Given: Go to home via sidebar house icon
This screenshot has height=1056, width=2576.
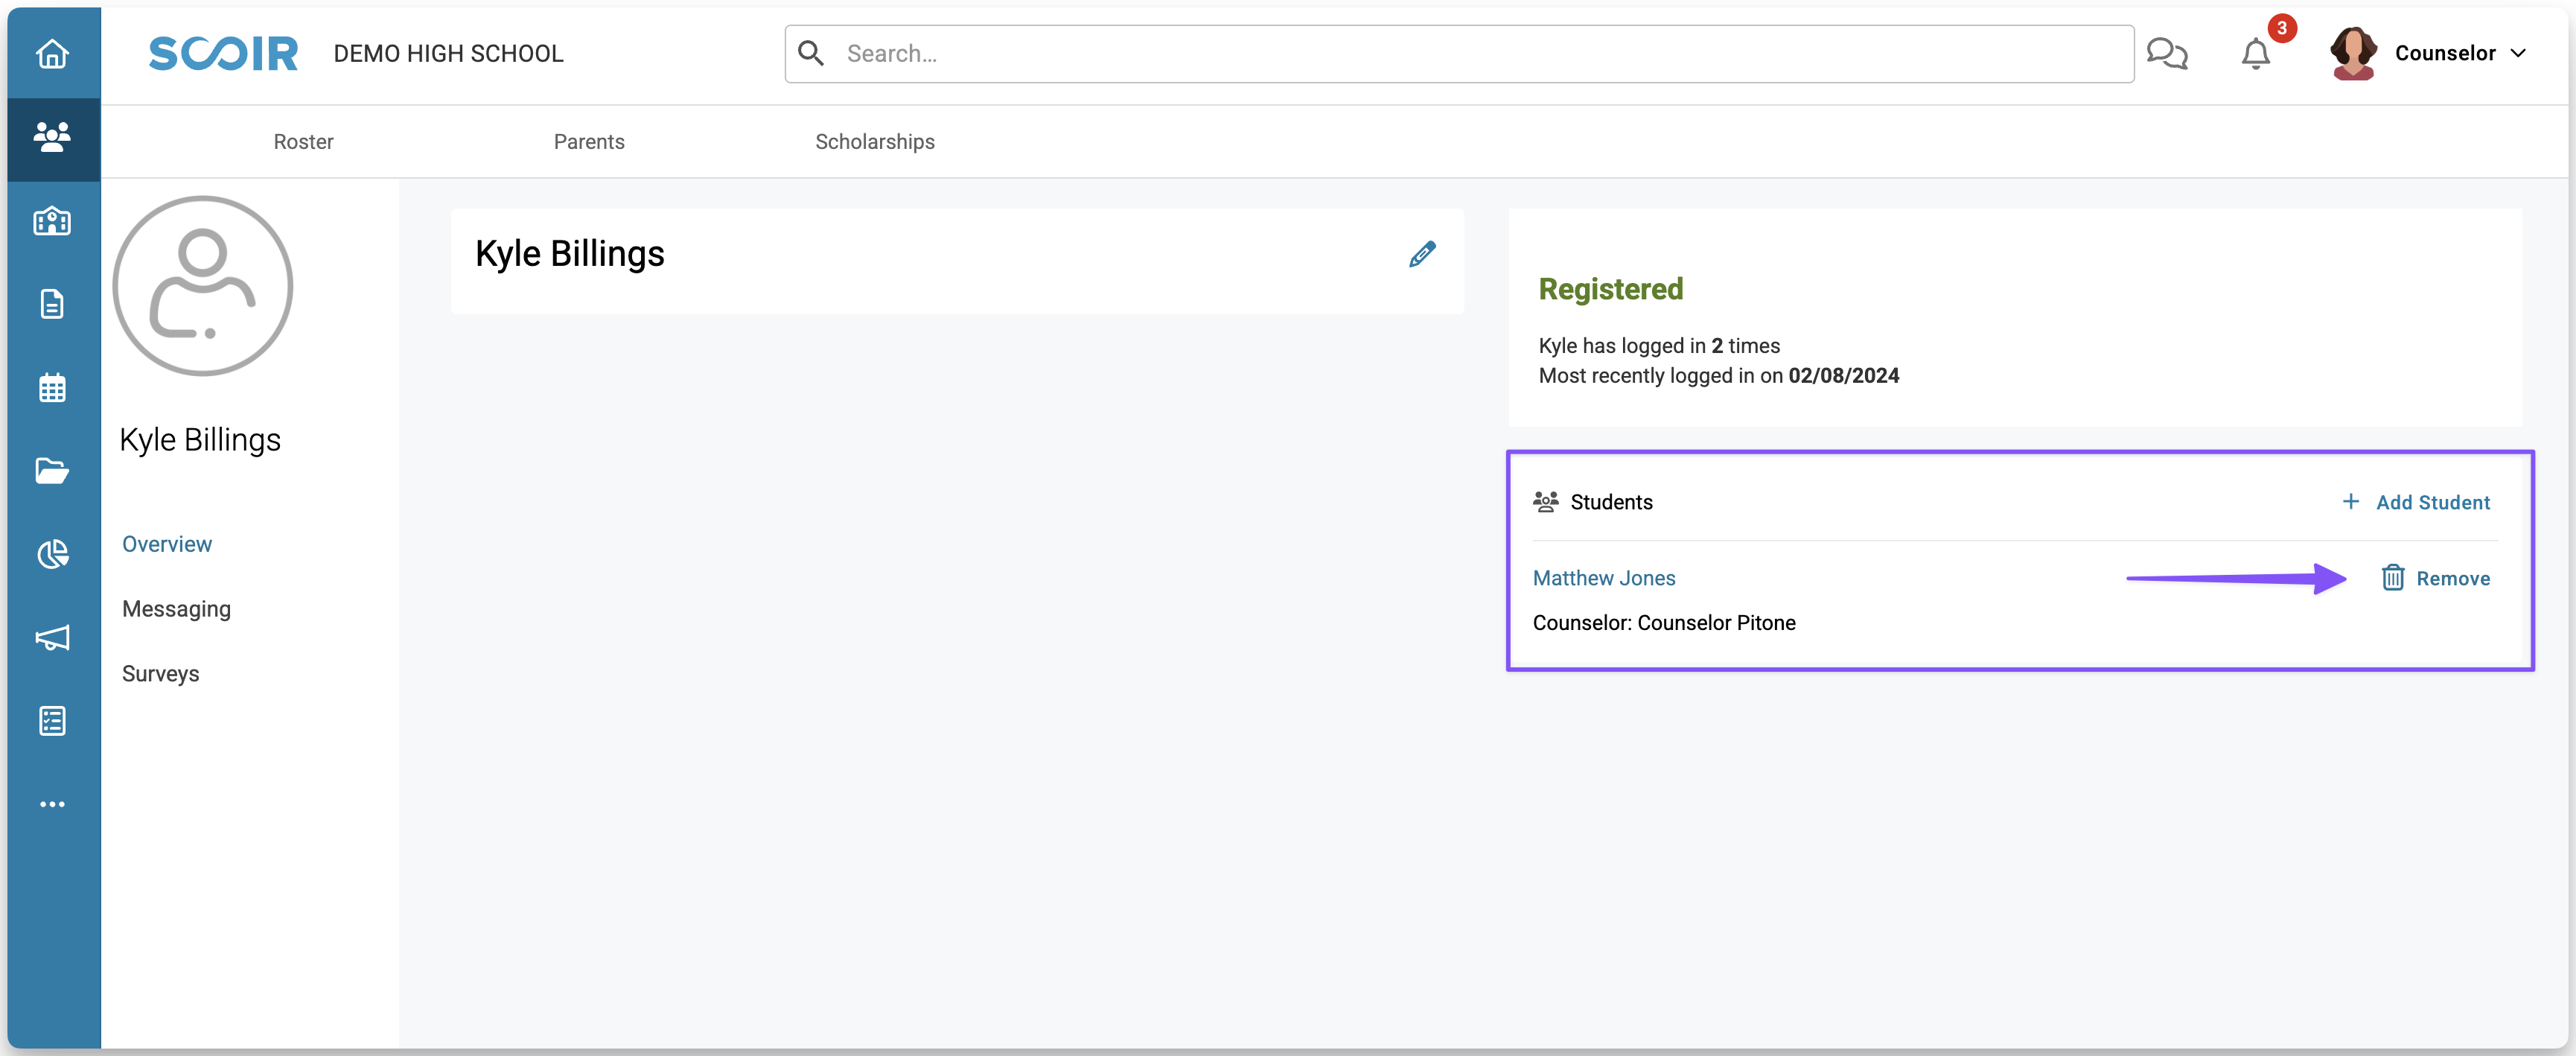Looking at the screenshot, I should pyautogui.click(x=52, y=54).
